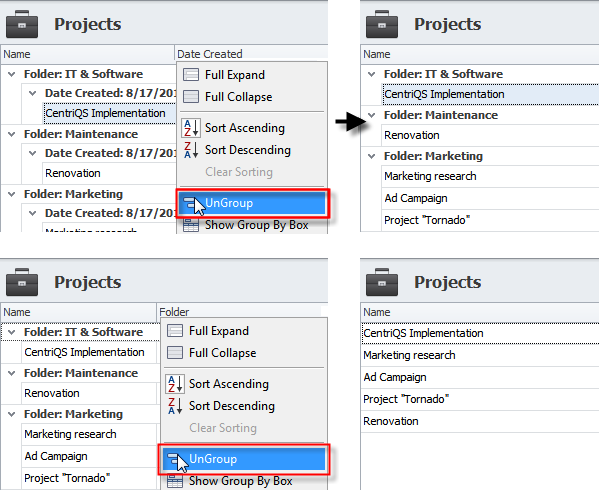The width and height of the screenshot is (599, 490).
Task: Click Show Group By Box icon in Folder column menu
Action: (175, 481)
